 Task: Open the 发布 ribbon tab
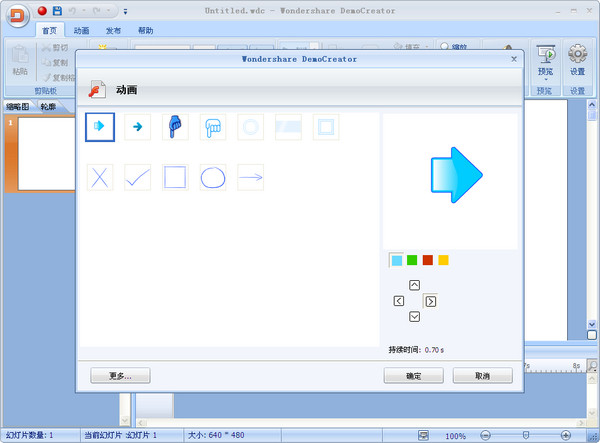coord(113,31)
